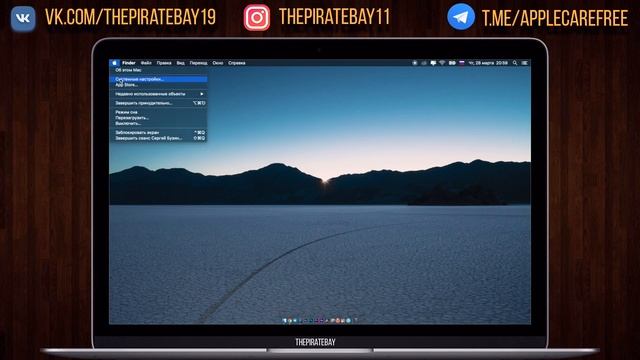
Task: Choose Выключить in the Apple menu
Action: (x=158, y=123)
